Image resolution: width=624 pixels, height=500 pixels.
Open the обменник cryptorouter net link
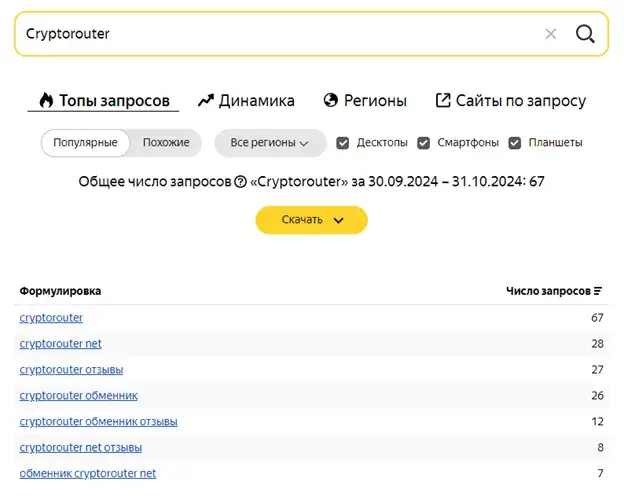pyautogui.click(x=88, y=473)
